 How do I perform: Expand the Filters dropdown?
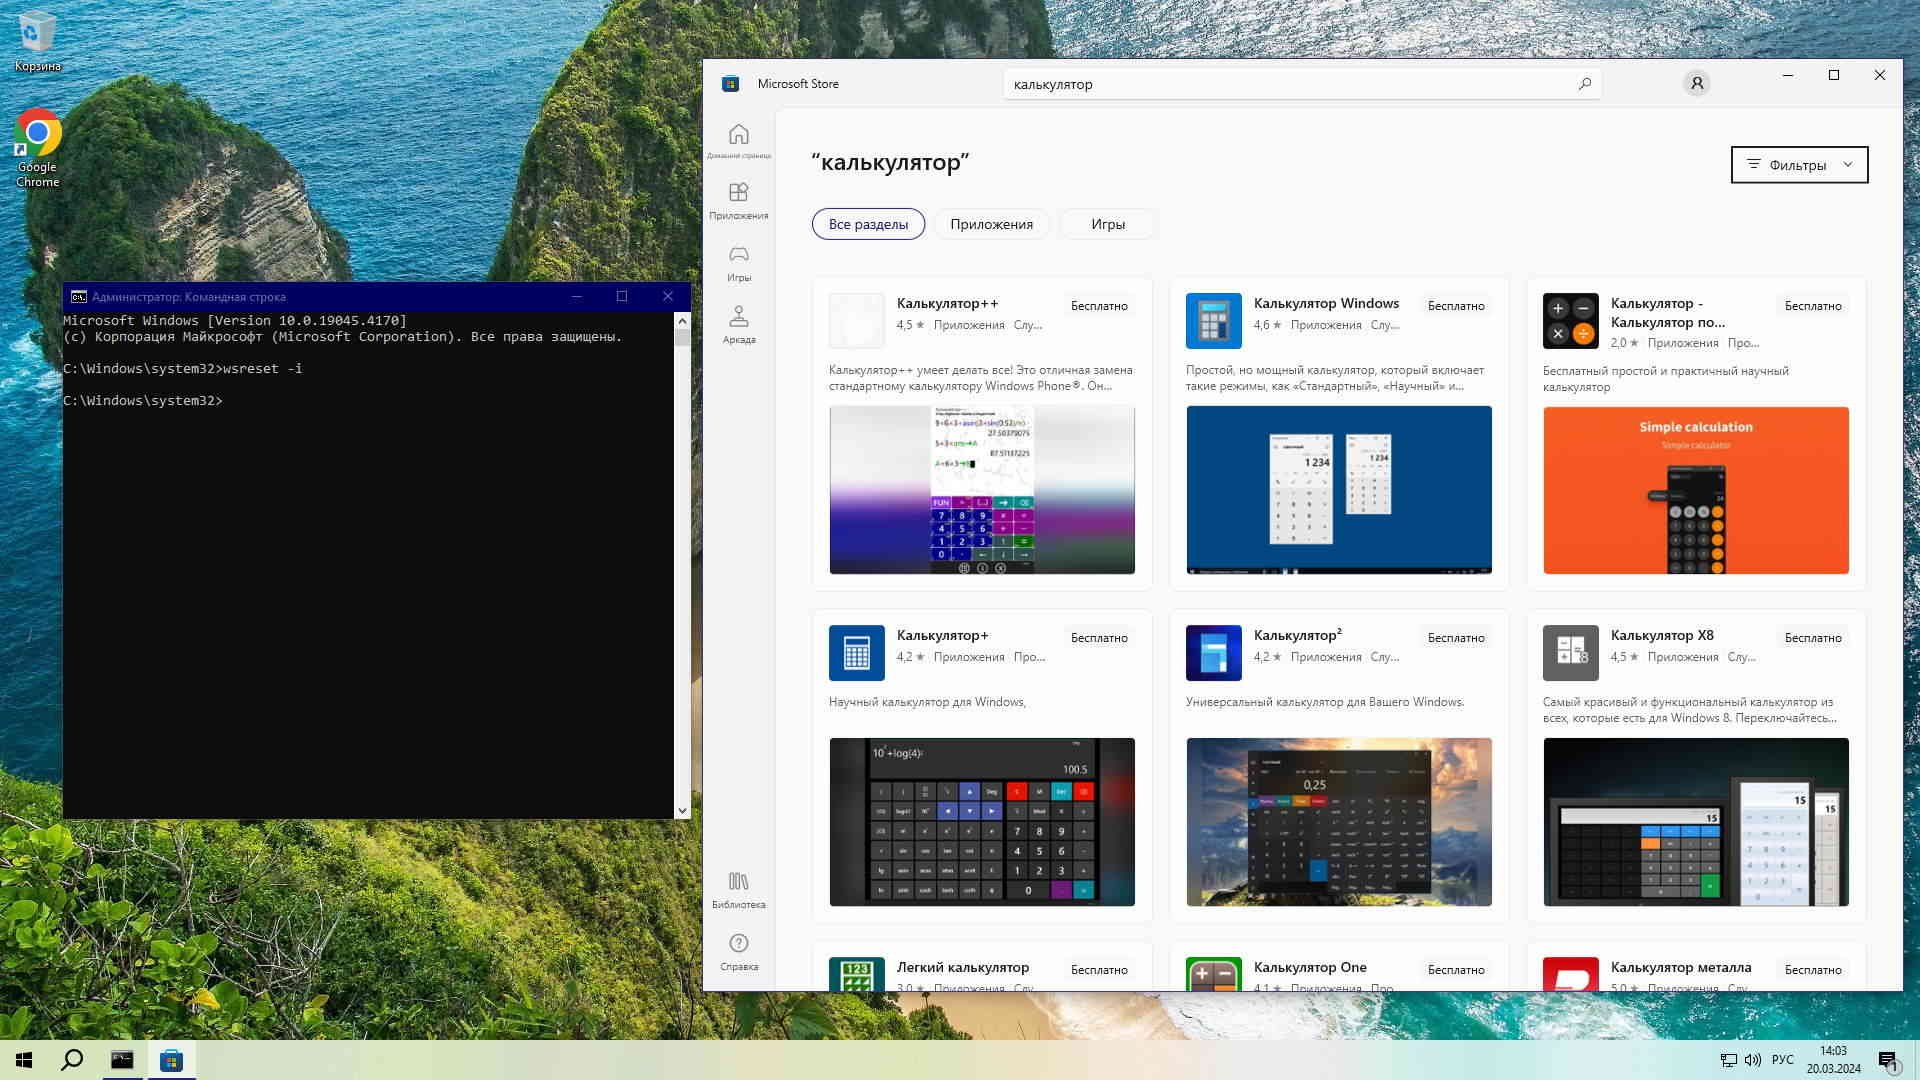click(x=1799, y=165)
